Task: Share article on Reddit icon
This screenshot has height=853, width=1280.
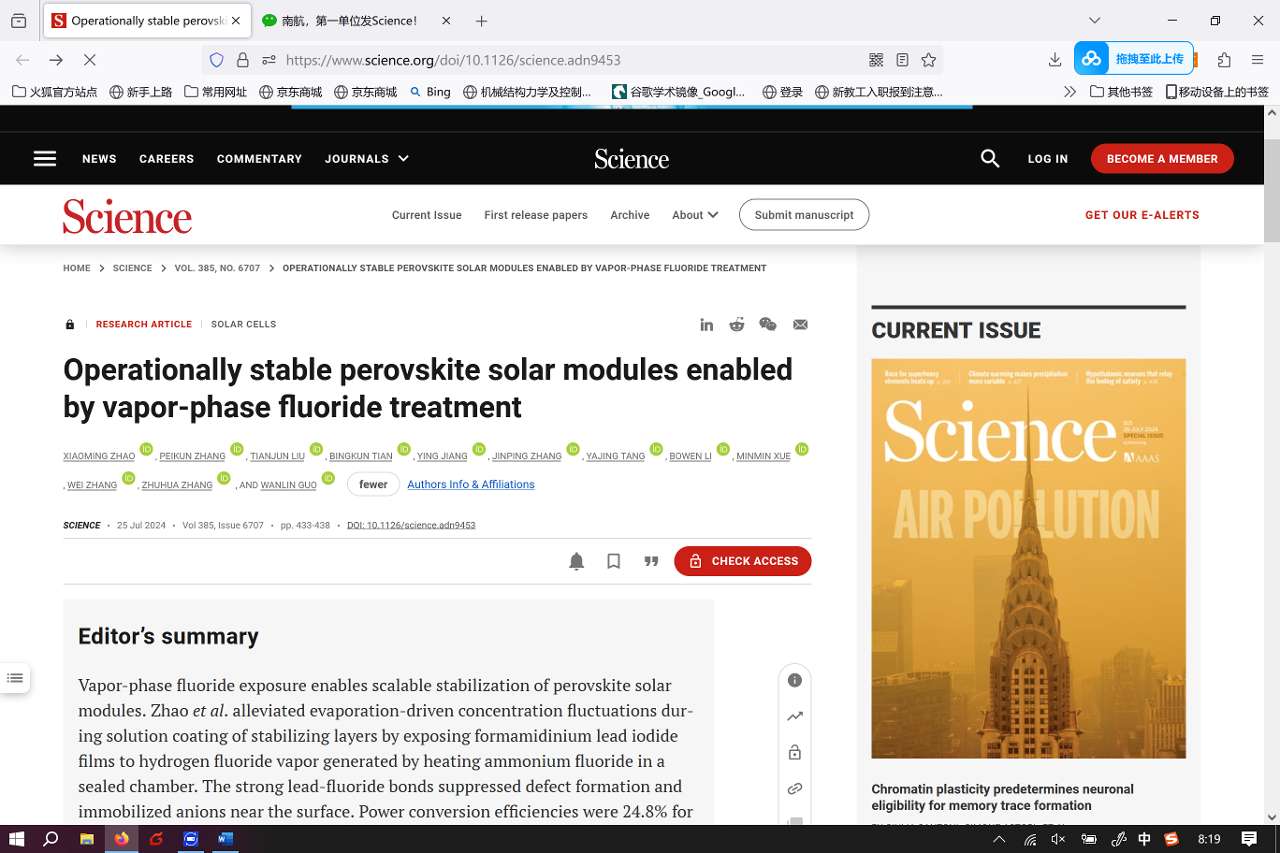Action: coord(737,324)
